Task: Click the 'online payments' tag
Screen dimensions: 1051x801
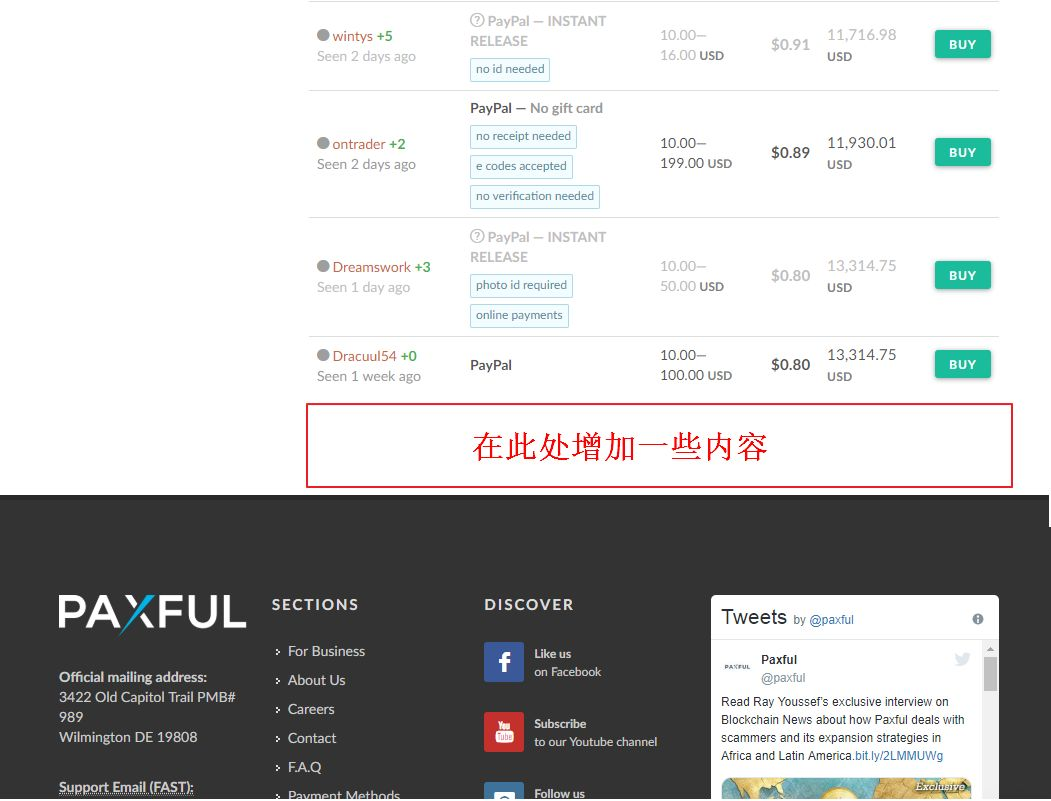Action: click(519, 315)
